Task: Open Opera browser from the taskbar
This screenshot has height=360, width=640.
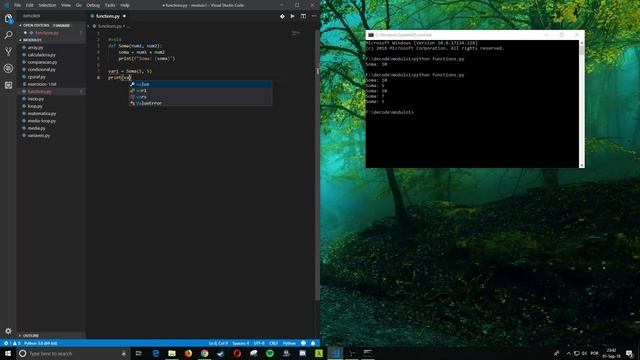Action: [237, 353]
